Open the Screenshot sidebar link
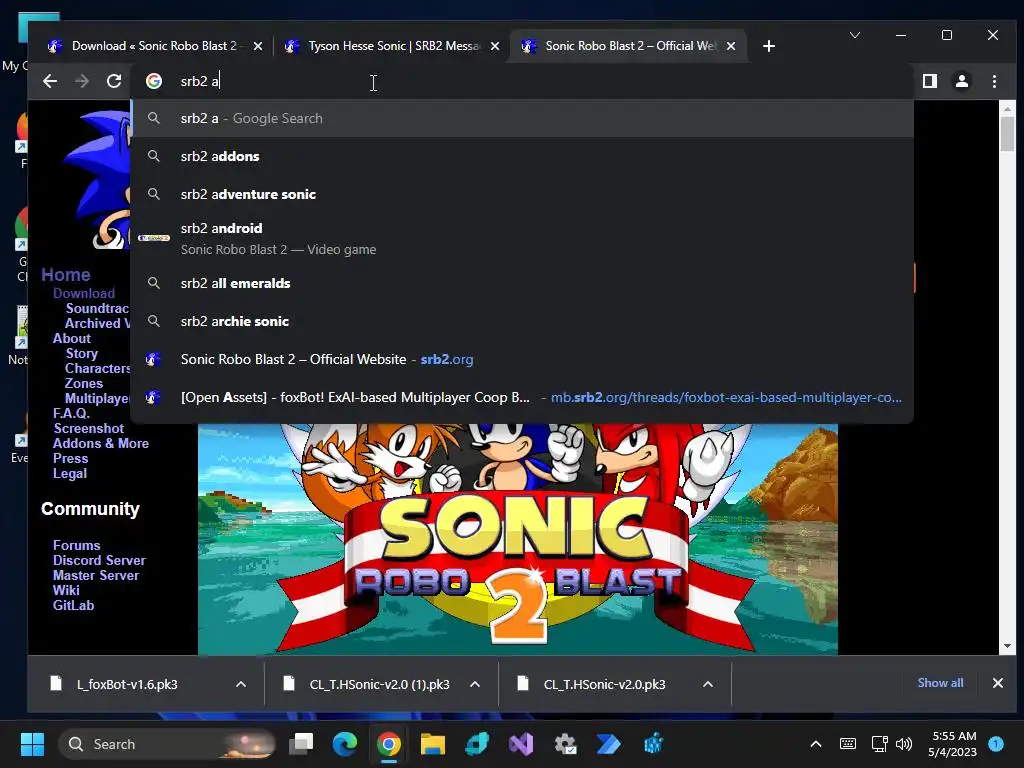 point(89,428)
